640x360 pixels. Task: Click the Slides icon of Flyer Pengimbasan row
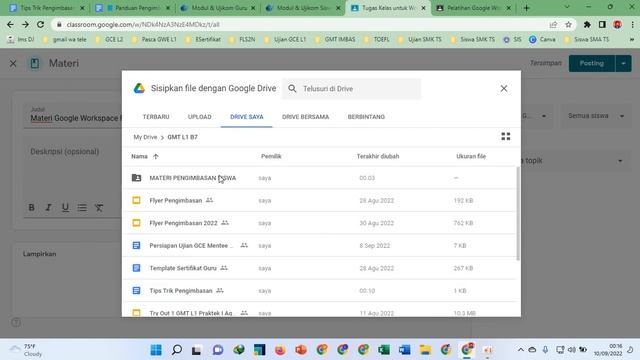pyautogui.click(x=136, y=200)
